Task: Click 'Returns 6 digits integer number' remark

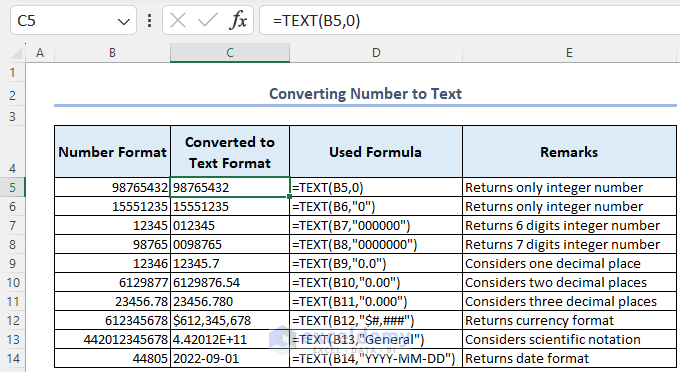Action: 569,225
